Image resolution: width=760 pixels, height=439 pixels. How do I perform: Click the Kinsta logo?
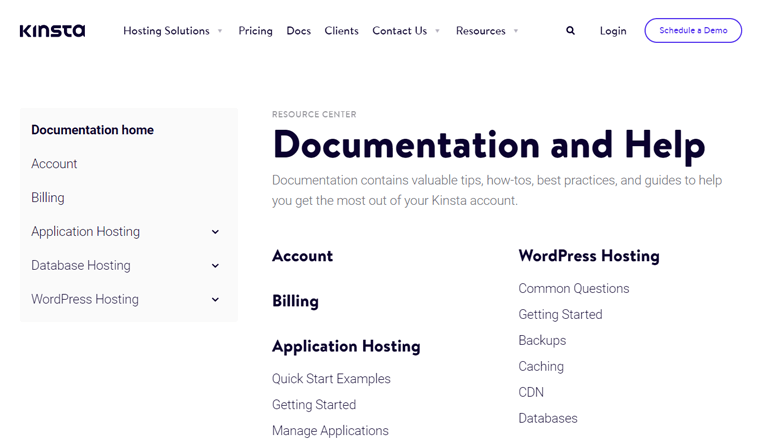click(52, 31)
